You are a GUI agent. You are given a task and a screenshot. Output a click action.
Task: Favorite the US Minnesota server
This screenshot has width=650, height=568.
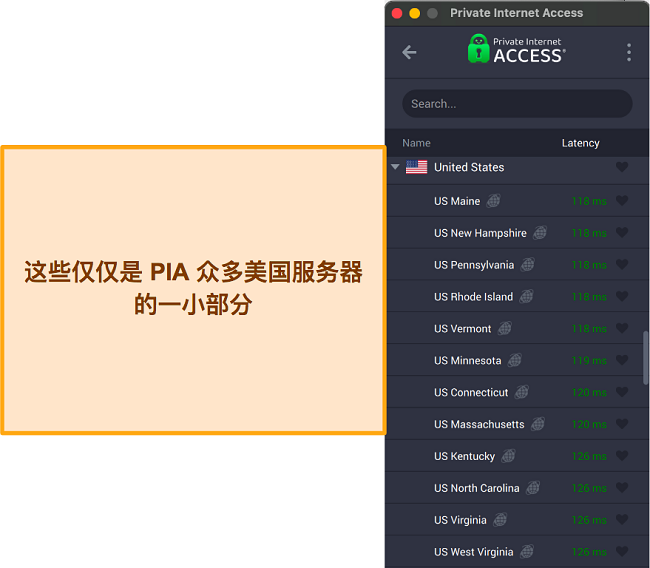[622, 360]
